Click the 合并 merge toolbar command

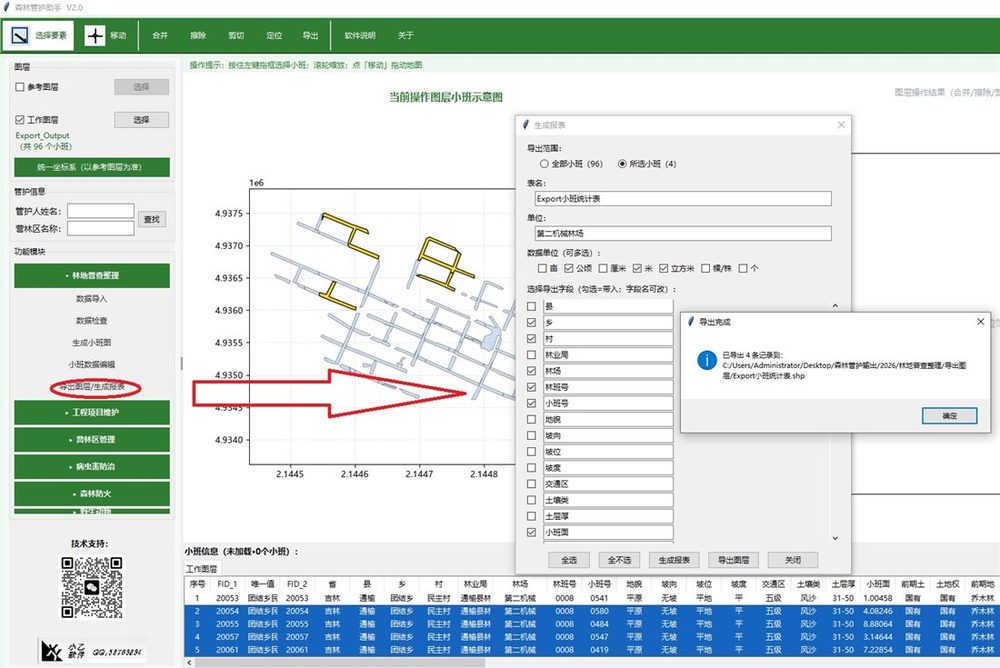tap(160, 35)
